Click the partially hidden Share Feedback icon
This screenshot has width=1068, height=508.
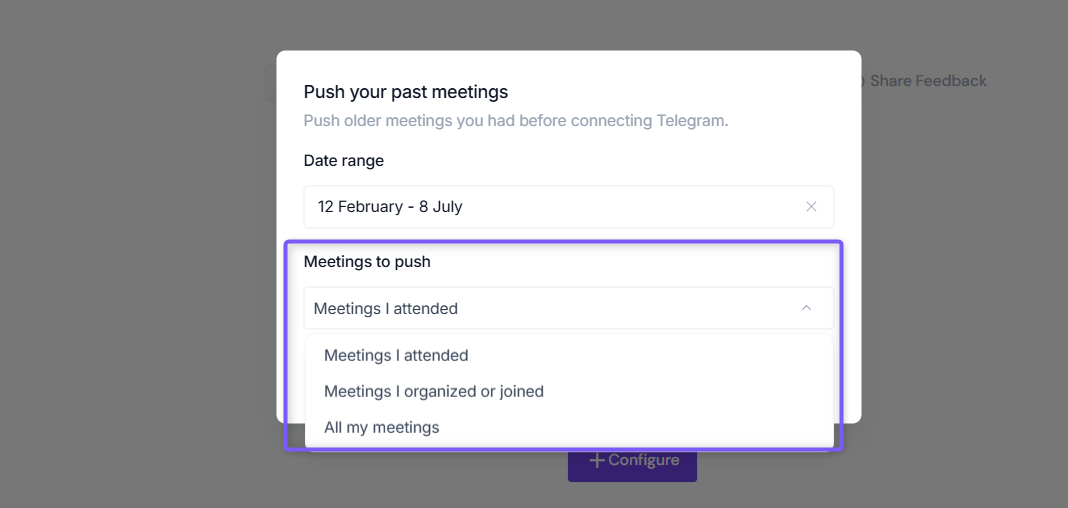click(x=863, y=81)
